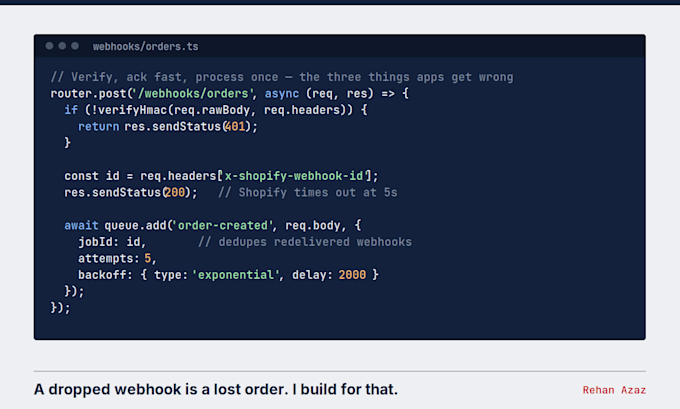Click the webhooks/orders.ts filename in the title bar
The height and width of the screenshot is (409, 680).
145,46
